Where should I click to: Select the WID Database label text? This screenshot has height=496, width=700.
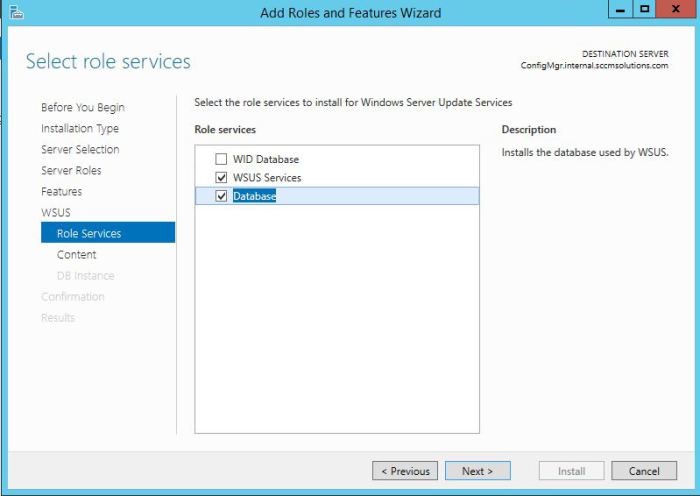pyautogui.click(x=266, y=159)
